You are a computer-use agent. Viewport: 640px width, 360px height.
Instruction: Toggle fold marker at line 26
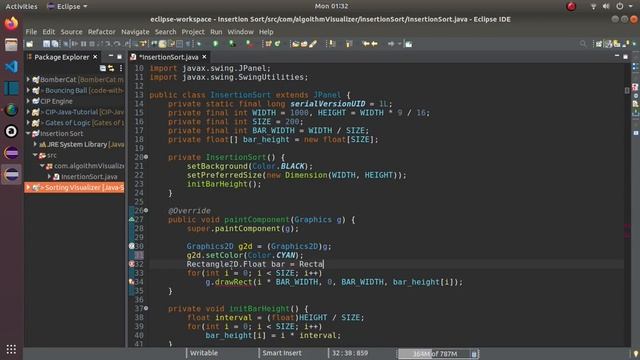146,211
